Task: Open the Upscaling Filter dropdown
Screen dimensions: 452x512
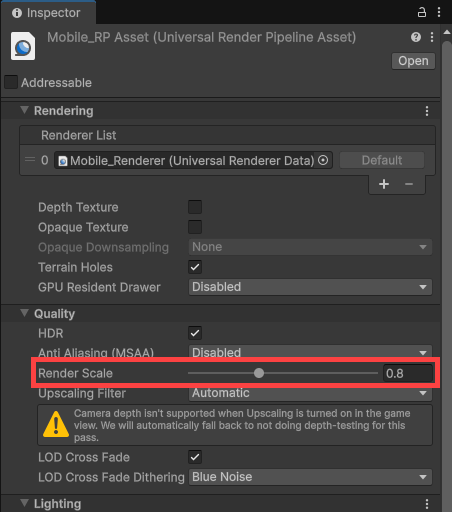Action: click(310, 394)
